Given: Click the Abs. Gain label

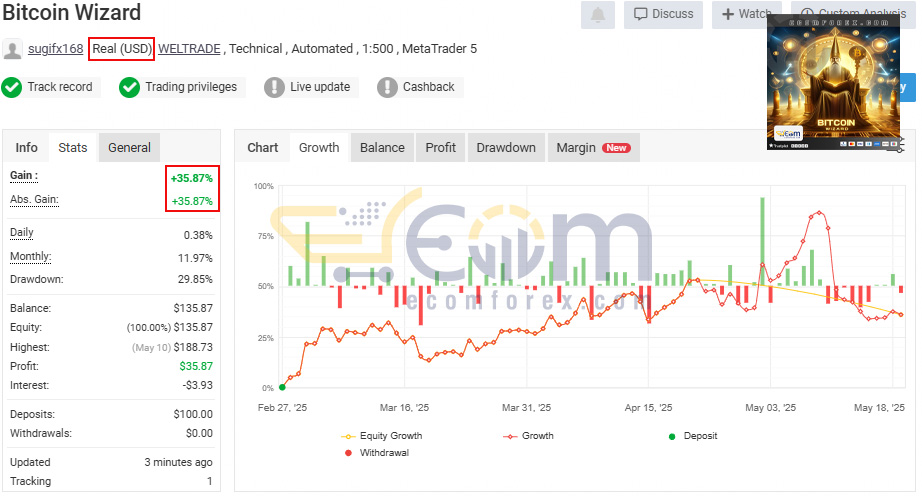Looking at the screenshot, I should click(34, 199).
